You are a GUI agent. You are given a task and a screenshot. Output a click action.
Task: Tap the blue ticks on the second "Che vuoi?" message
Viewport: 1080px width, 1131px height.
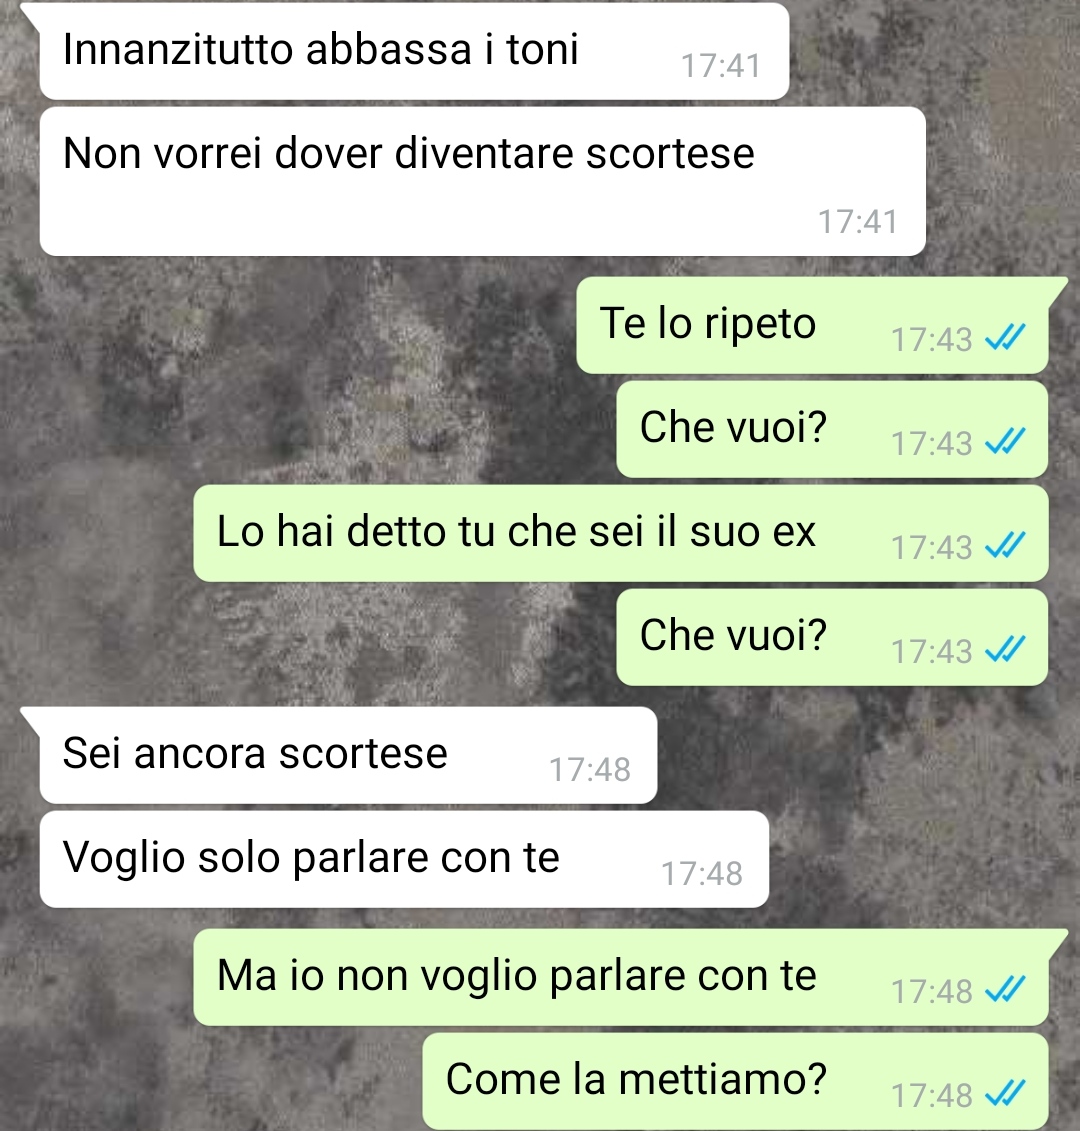coord(1005,649)
